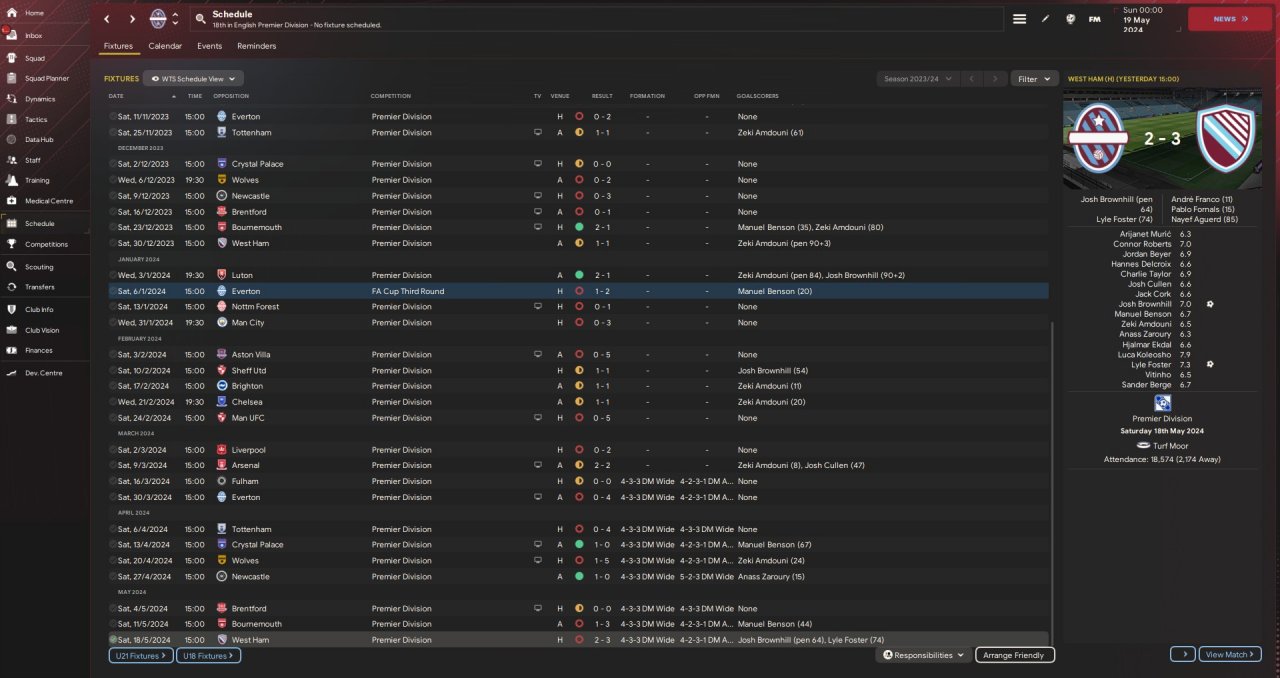Click the Everton crest on 11/11/2023 row

tap(222, 116)
